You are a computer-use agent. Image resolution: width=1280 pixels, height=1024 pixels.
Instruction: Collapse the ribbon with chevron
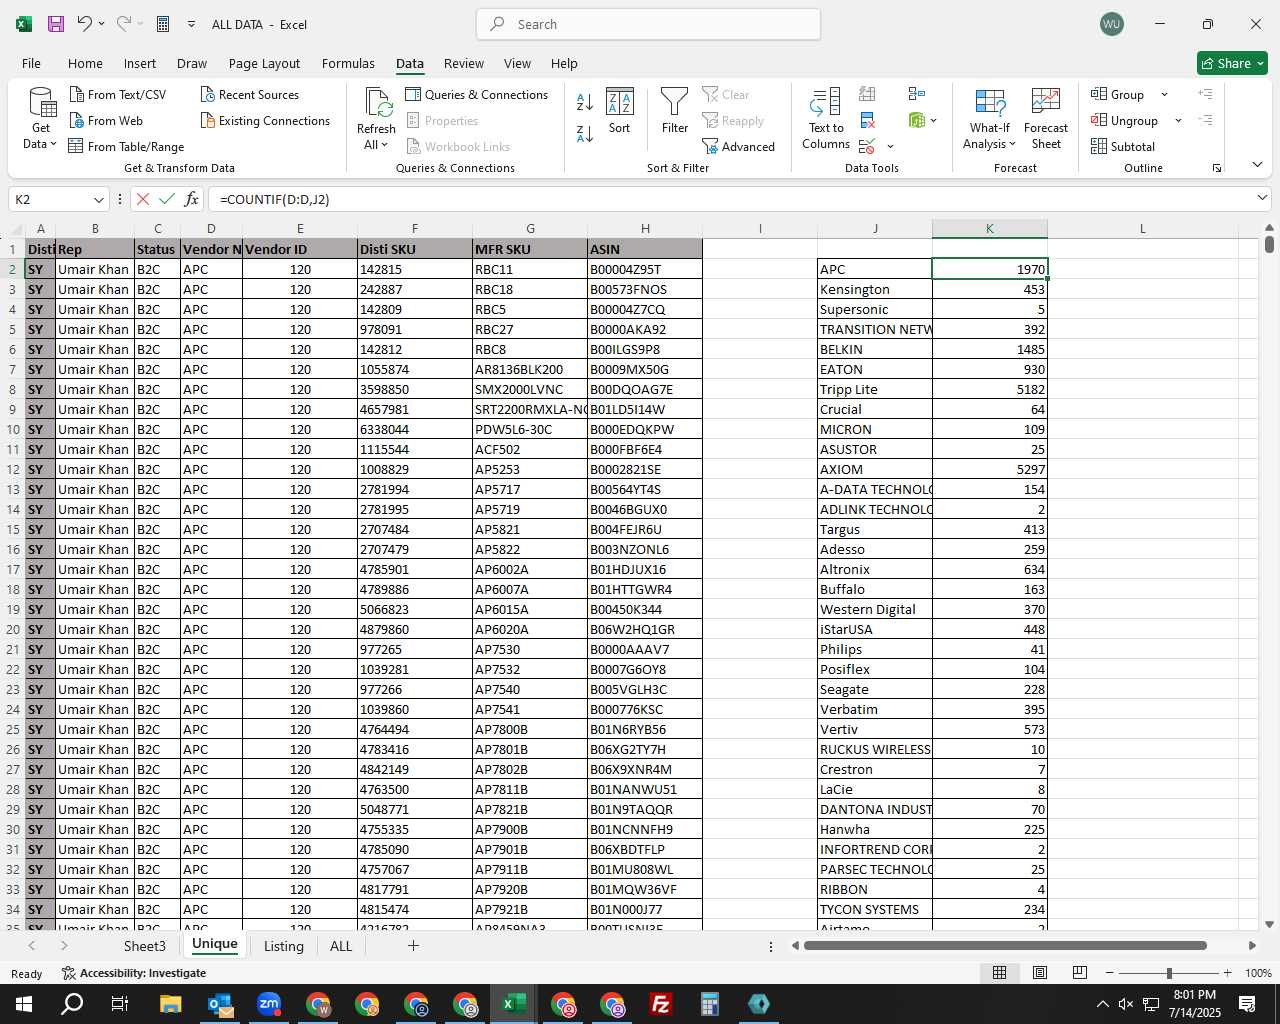coord(1257,164)
